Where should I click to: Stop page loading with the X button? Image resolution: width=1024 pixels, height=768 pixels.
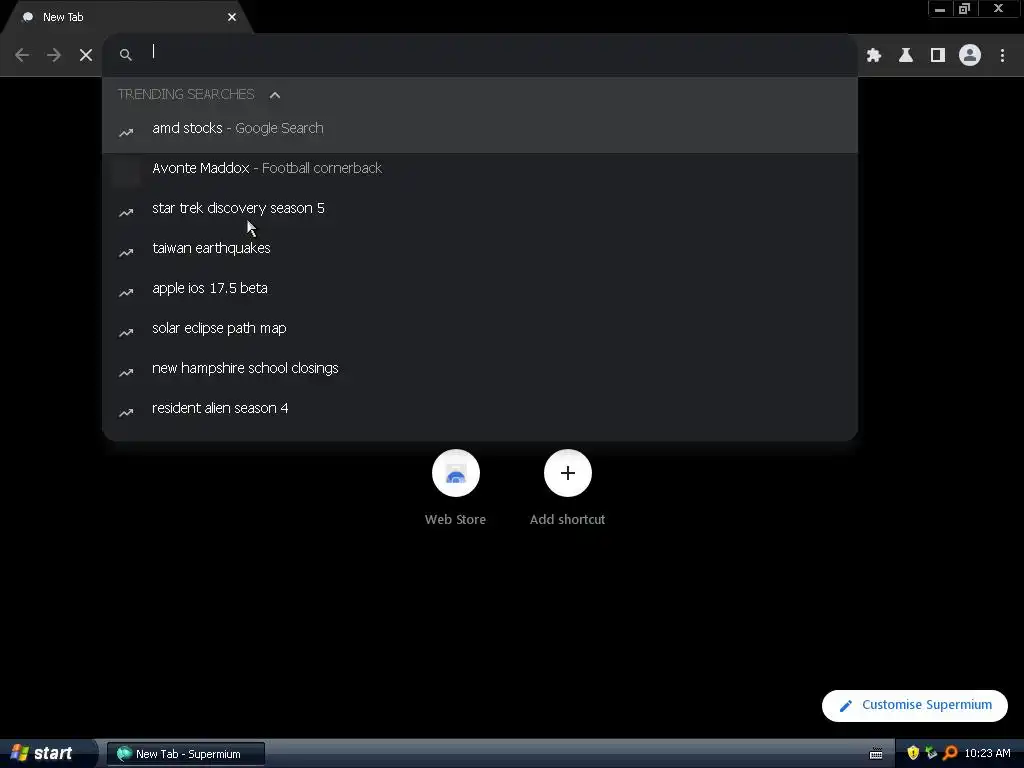(86, 55)
